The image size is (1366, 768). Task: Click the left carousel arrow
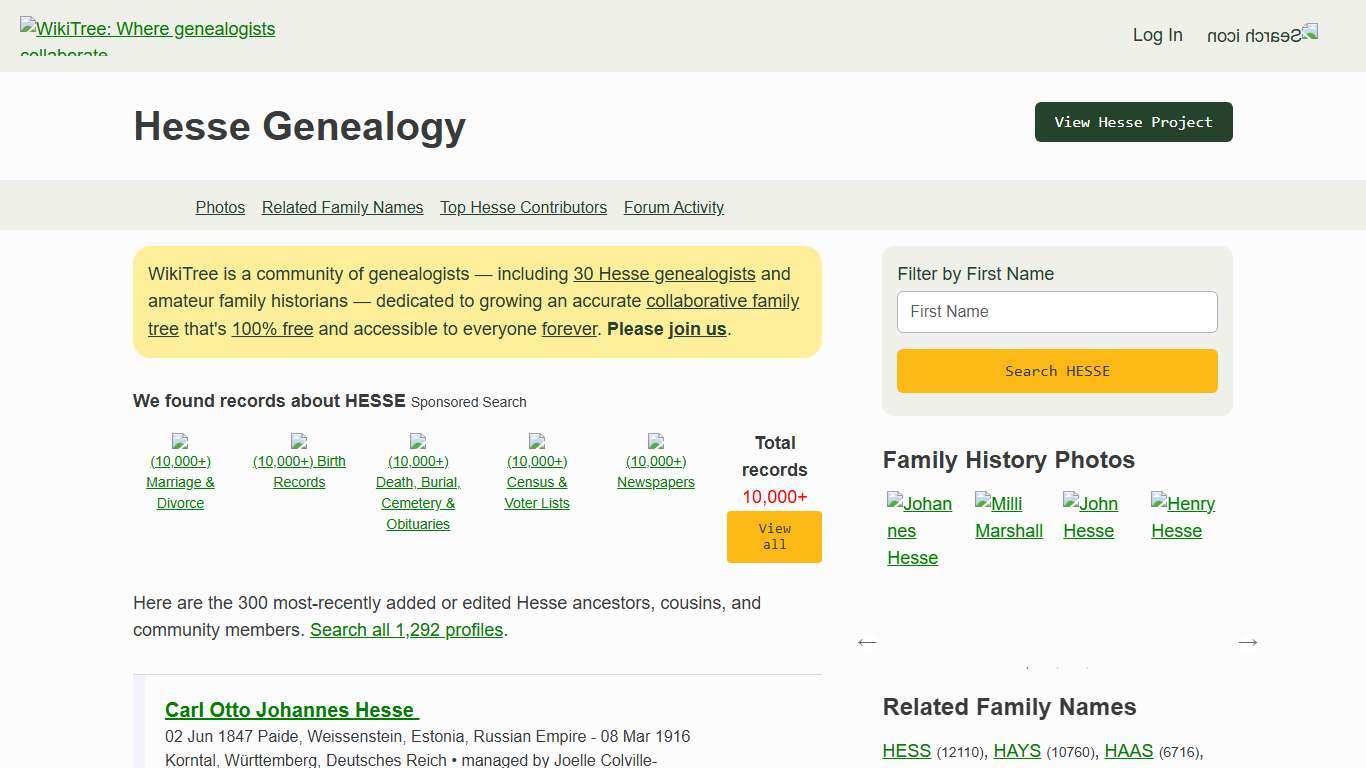pos(866,642)
